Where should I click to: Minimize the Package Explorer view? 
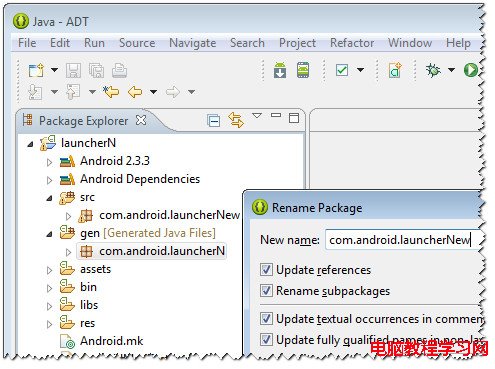[276, 115]
